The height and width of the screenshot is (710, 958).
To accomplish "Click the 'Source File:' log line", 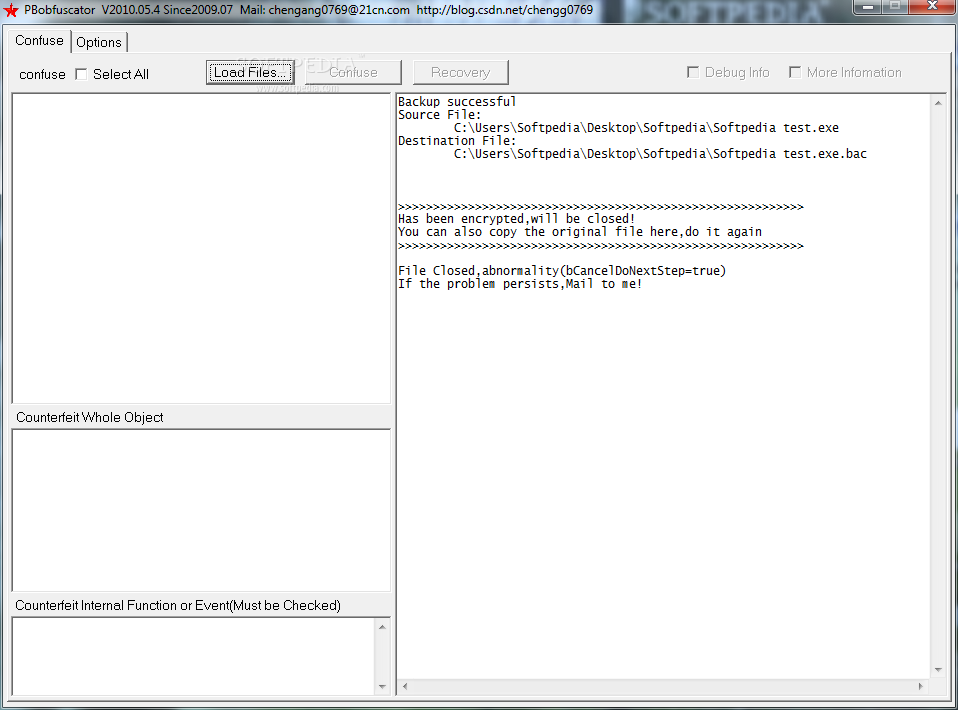I will pos(439,114).
